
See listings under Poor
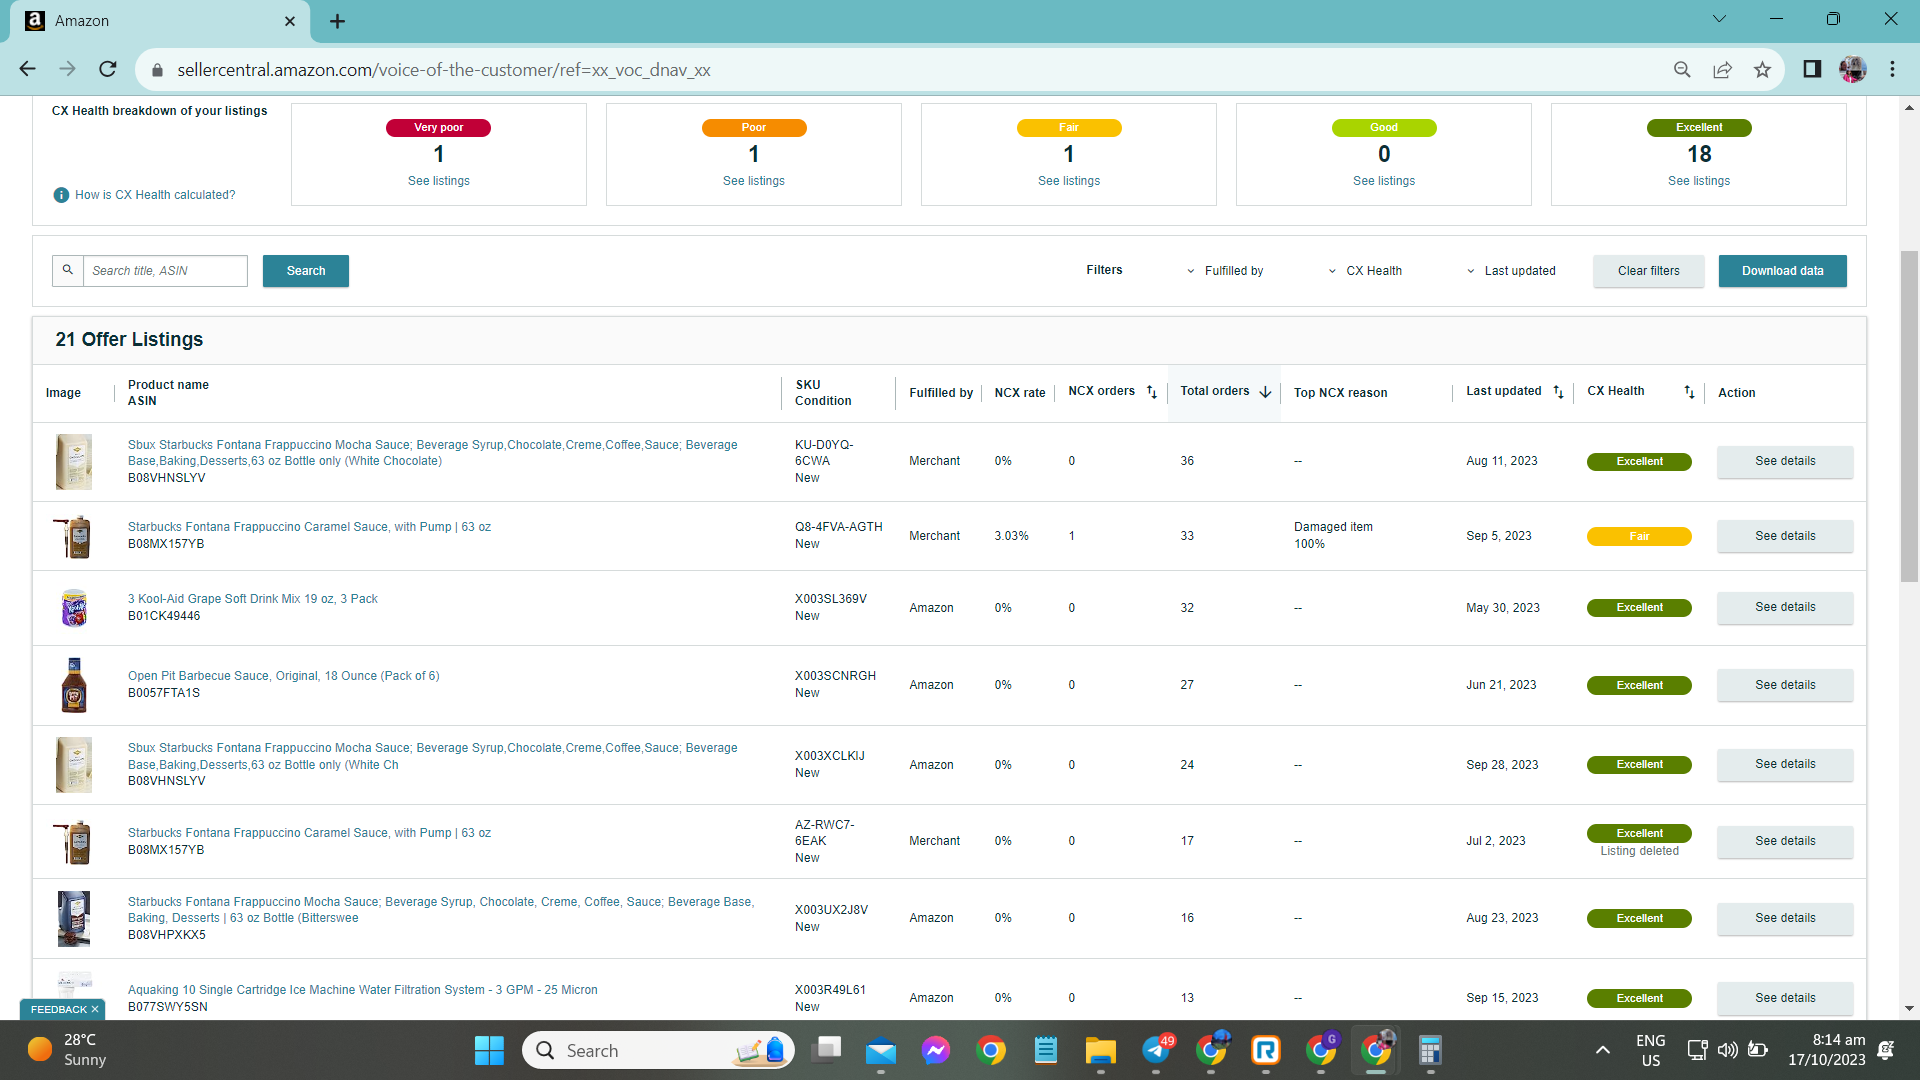click(x=753, y=181)
